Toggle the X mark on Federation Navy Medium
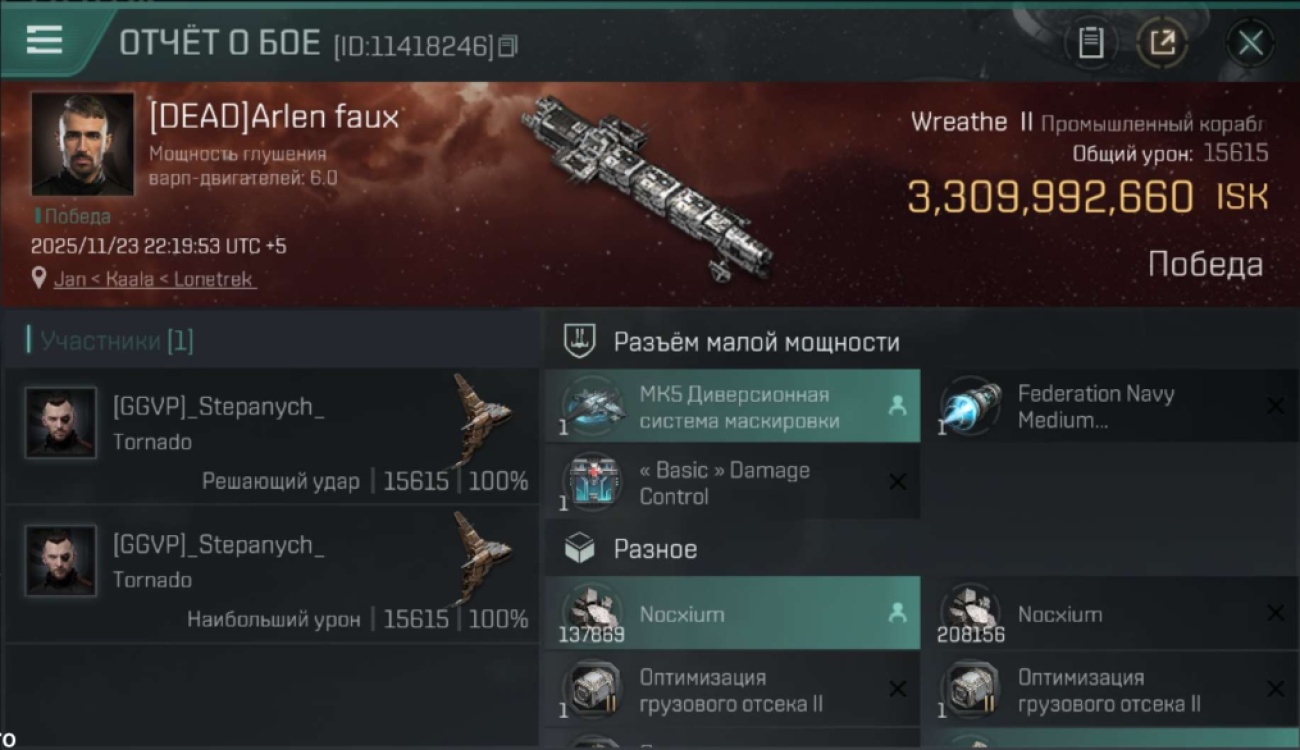The width and height of the screenshot is (1300, 750). coord(1275,406)
